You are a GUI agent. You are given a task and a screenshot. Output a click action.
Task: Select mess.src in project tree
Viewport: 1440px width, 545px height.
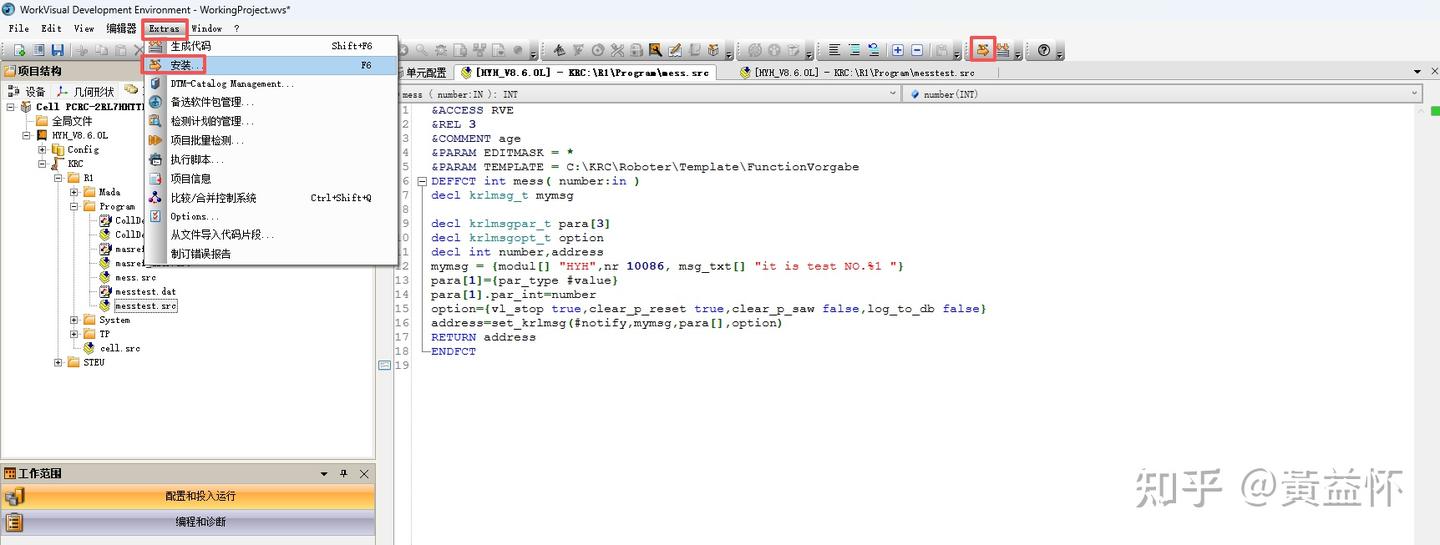(x=135, y=277)
